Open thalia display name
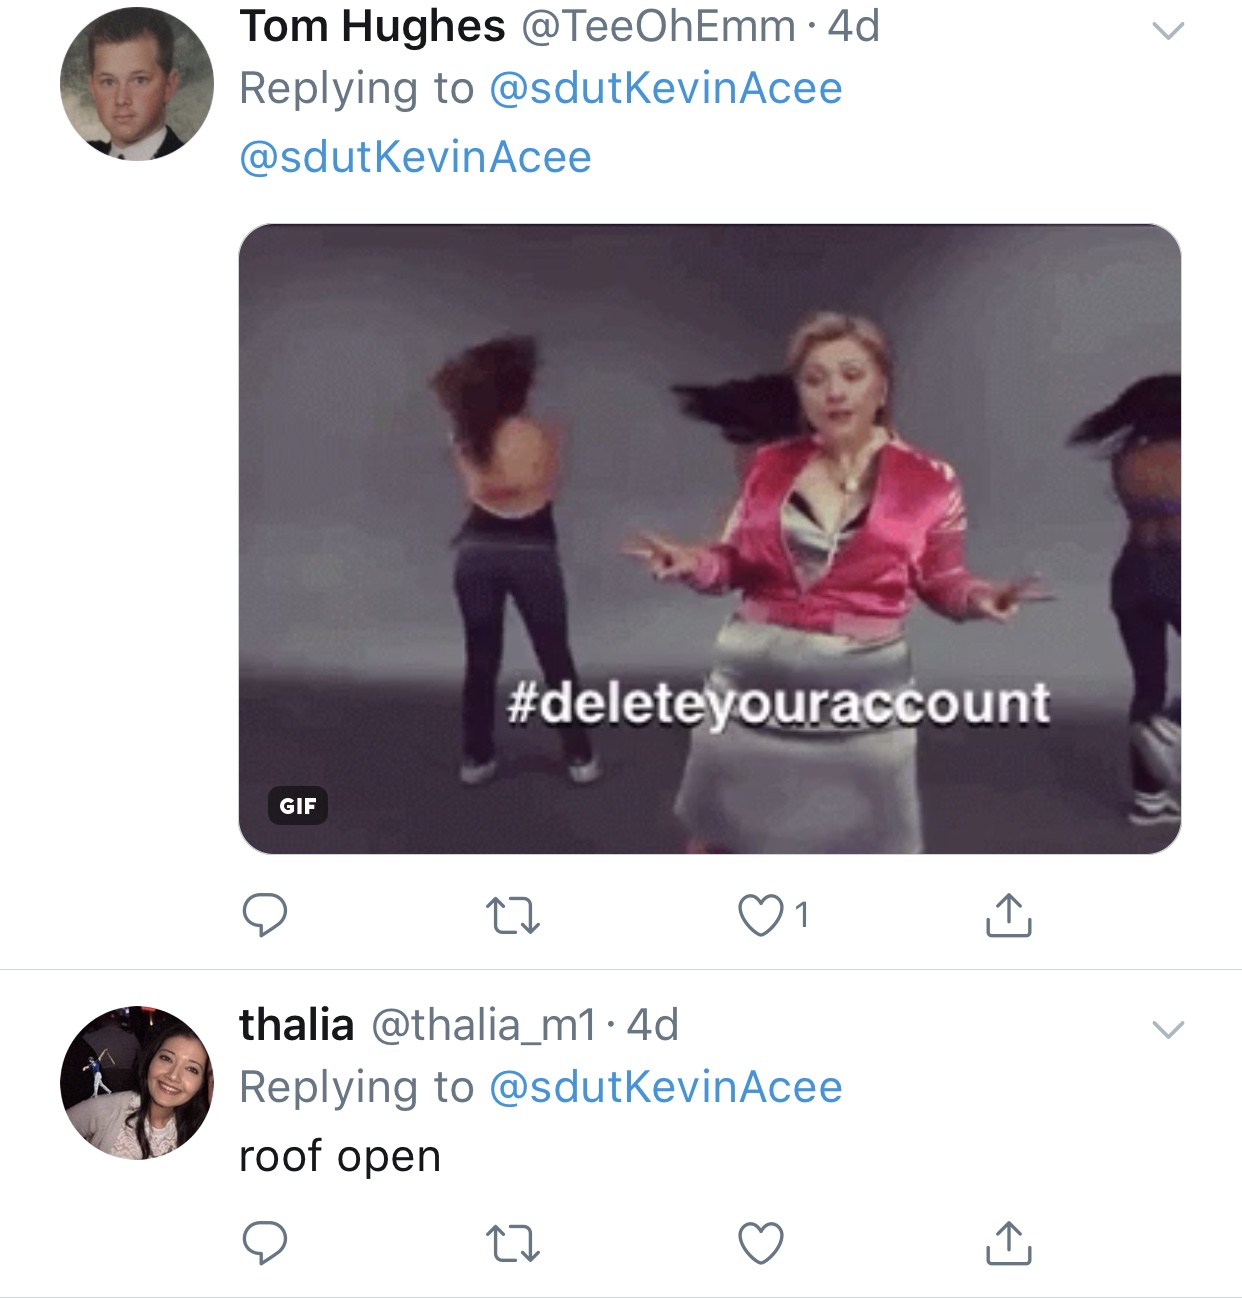Screen dimensions: 1242x1298 [x=296, y=1025]
